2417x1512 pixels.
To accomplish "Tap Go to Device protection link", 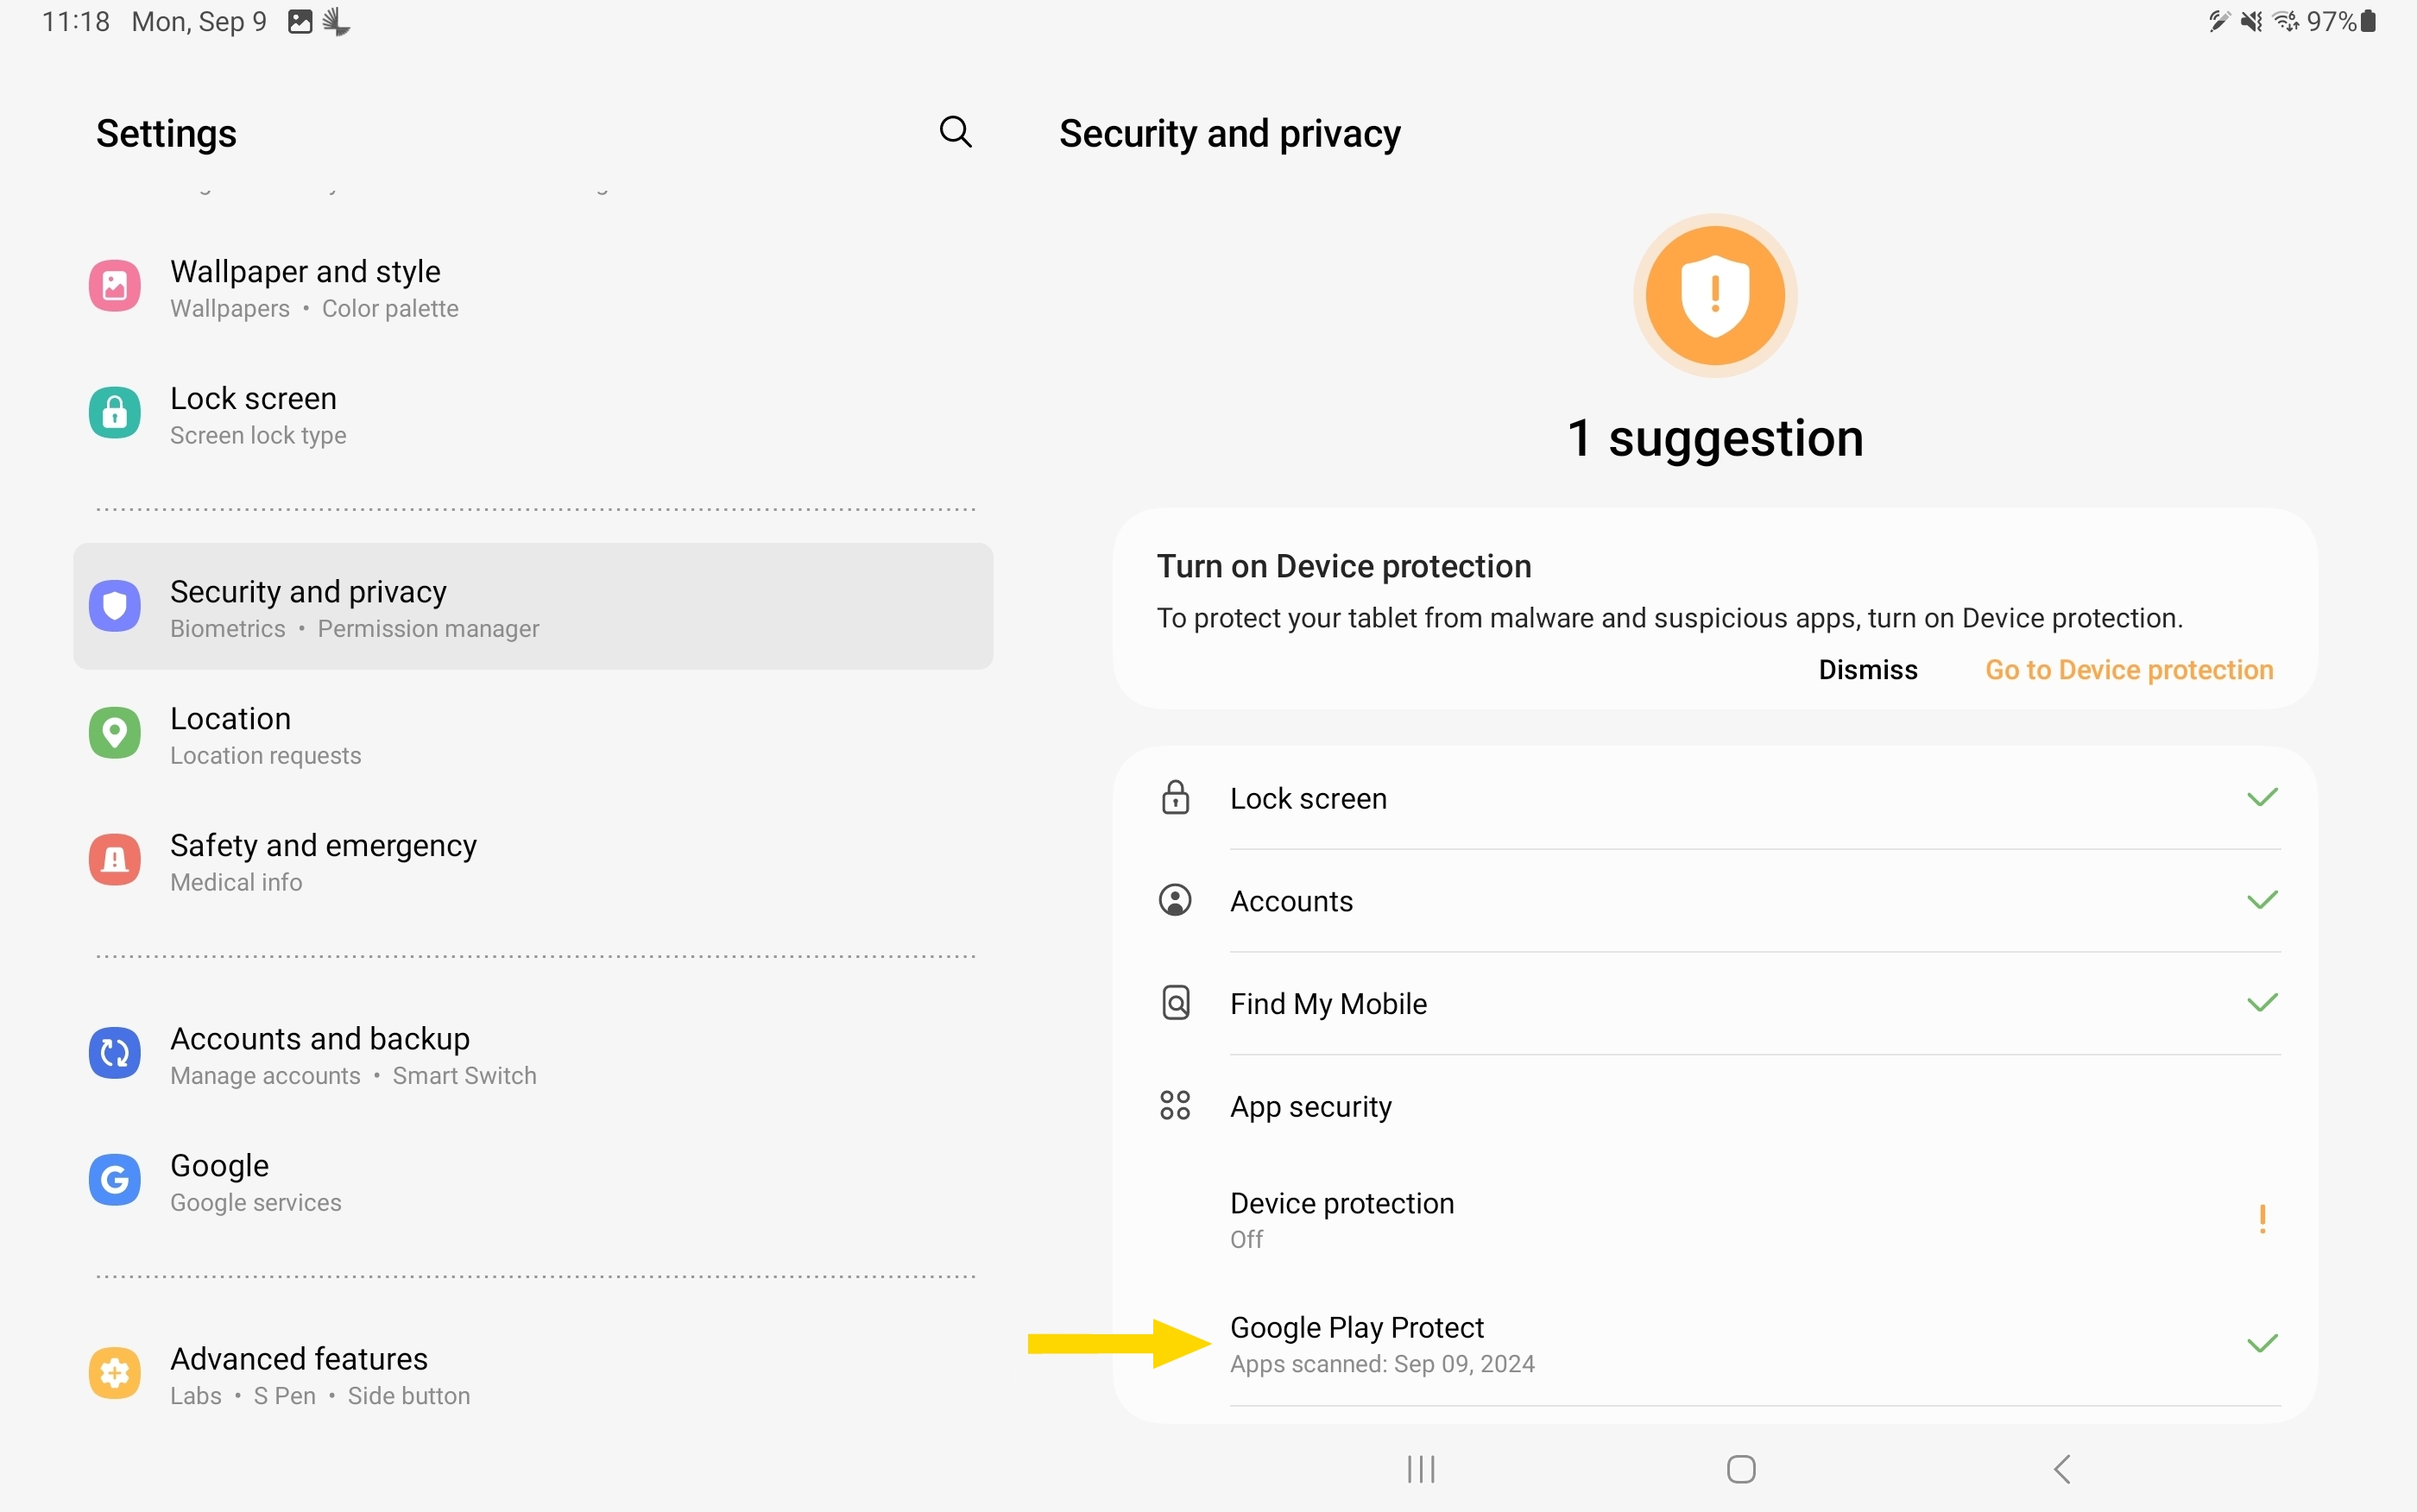I will [2128, 670].
